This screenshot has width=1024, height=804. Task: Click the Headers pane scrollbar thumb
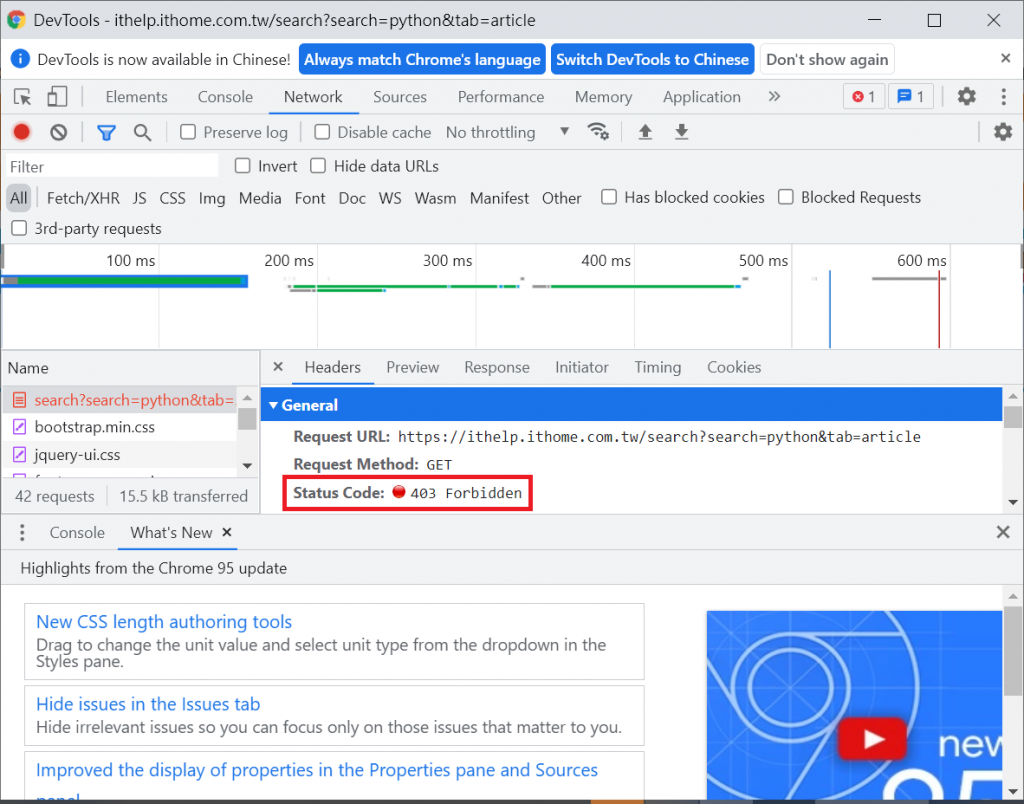(1012, 417)
